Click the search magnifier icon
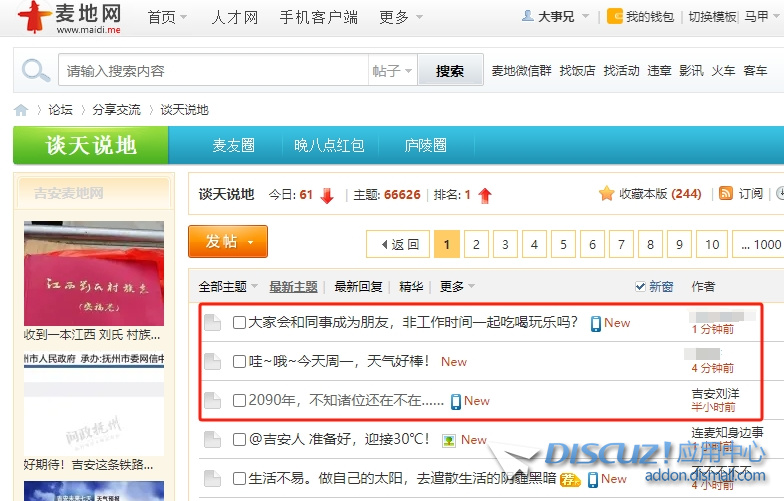Viewport: 784px width, 501px height. [x=35, y=71]
